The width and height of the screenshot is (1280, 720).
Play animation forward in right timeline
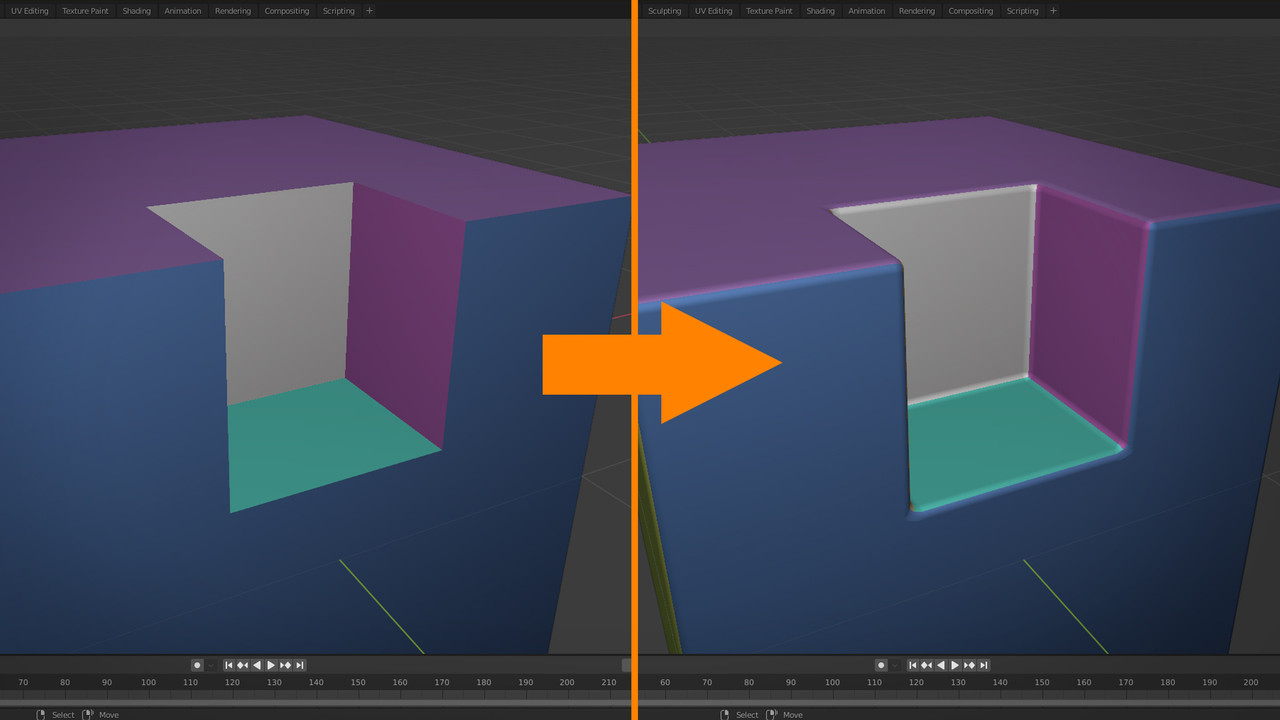tap(955, 665)
